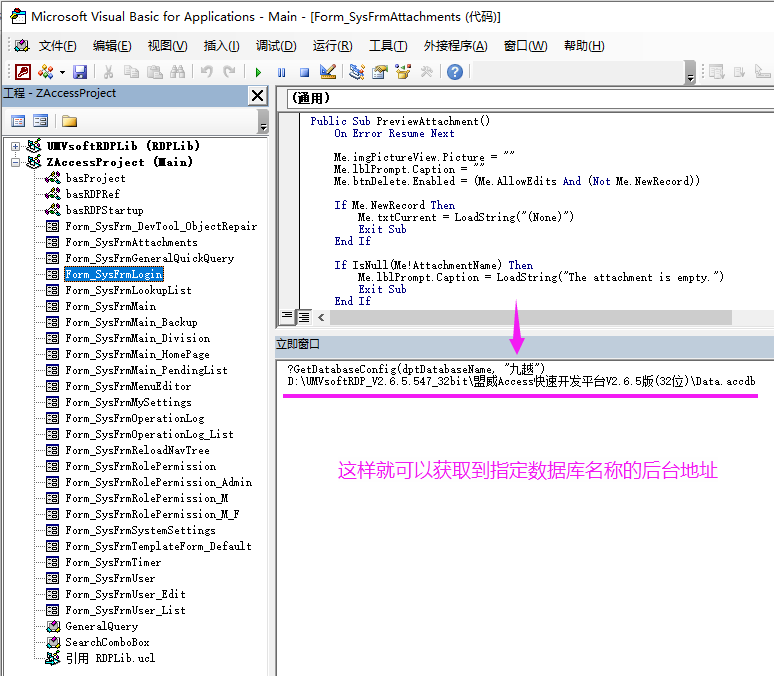
Task: Click the View Microsoft Access icon
Action: [x=23, y=72]
